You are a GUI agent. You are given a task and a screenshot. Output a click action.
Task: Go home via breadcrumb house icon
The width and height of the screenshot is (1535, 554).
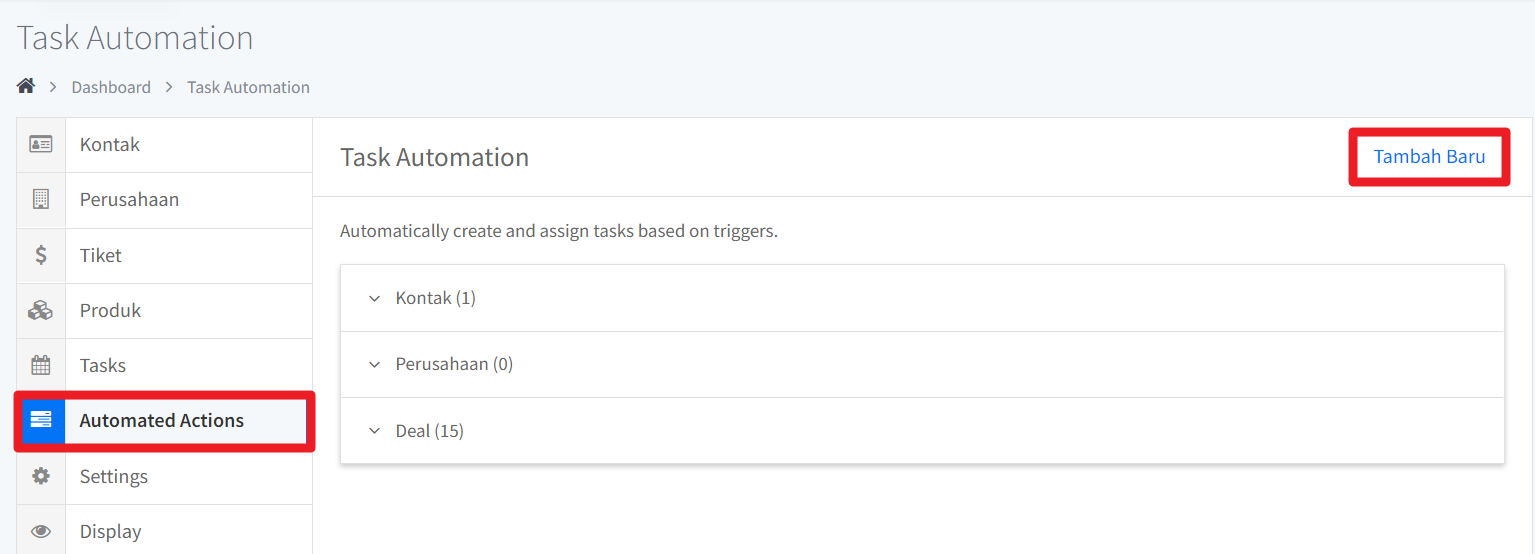coord(26,86)
